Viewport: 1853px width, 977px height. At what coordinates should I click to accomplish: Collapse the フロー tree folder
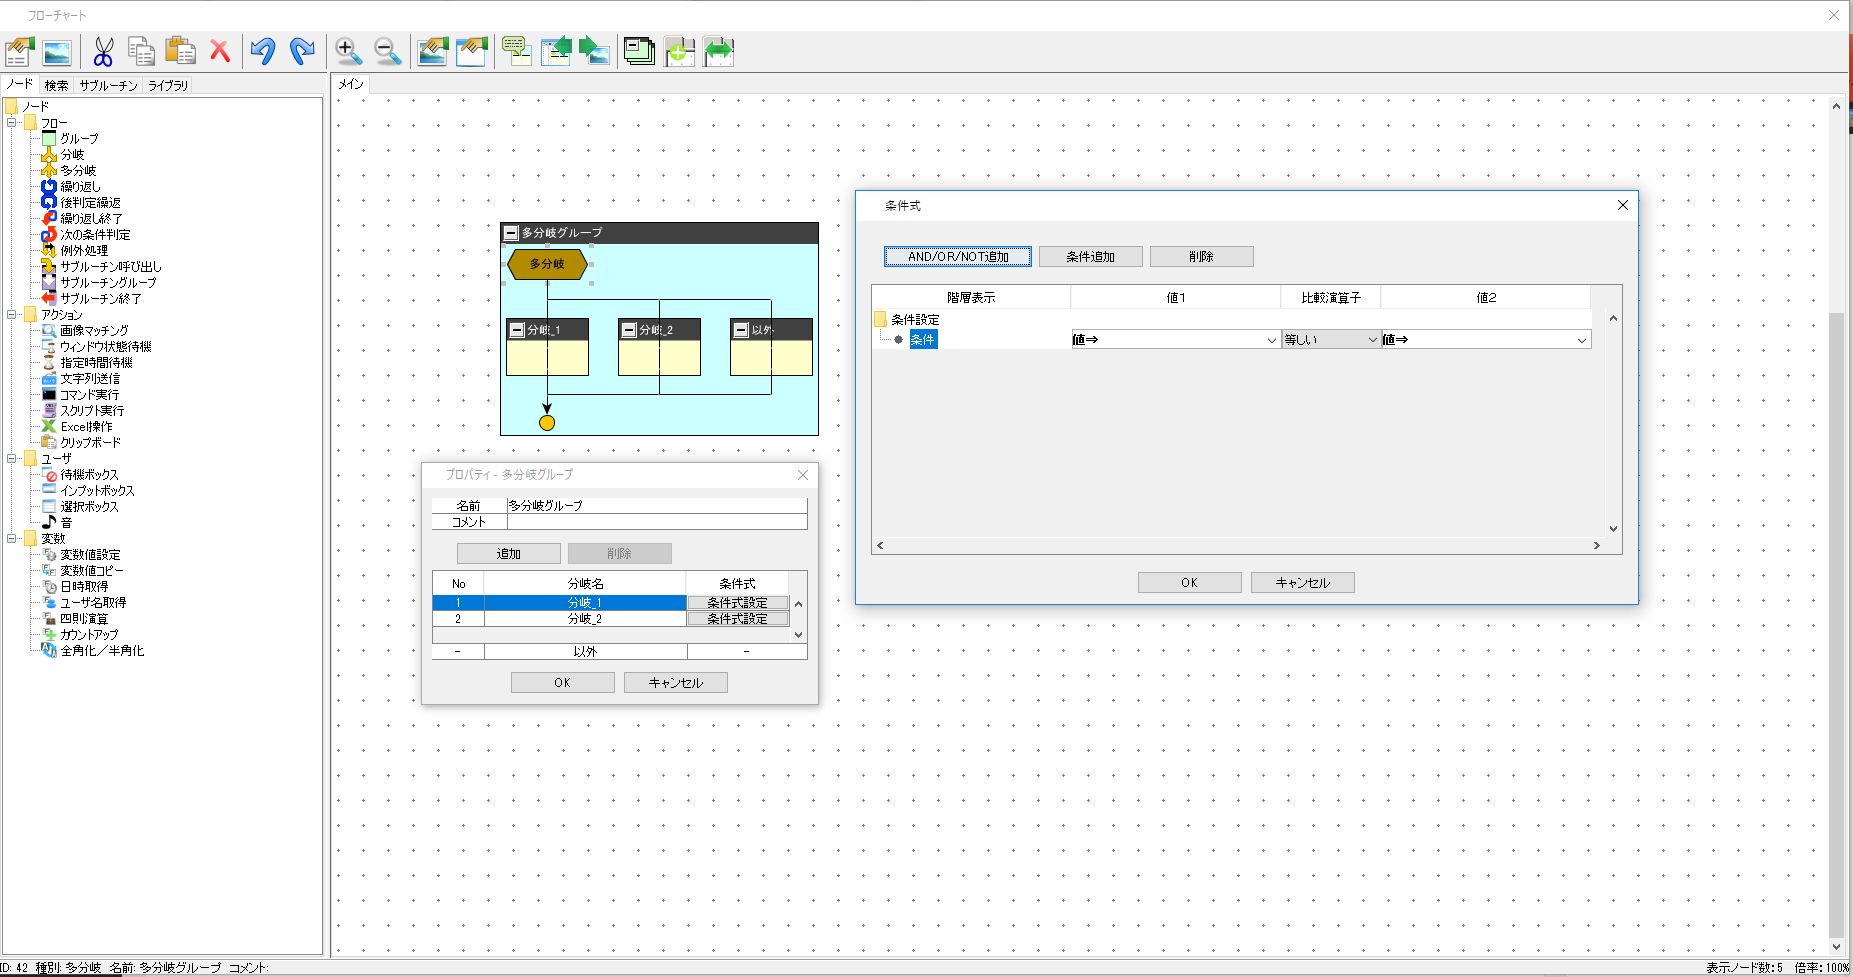click(x=12, y=123)
